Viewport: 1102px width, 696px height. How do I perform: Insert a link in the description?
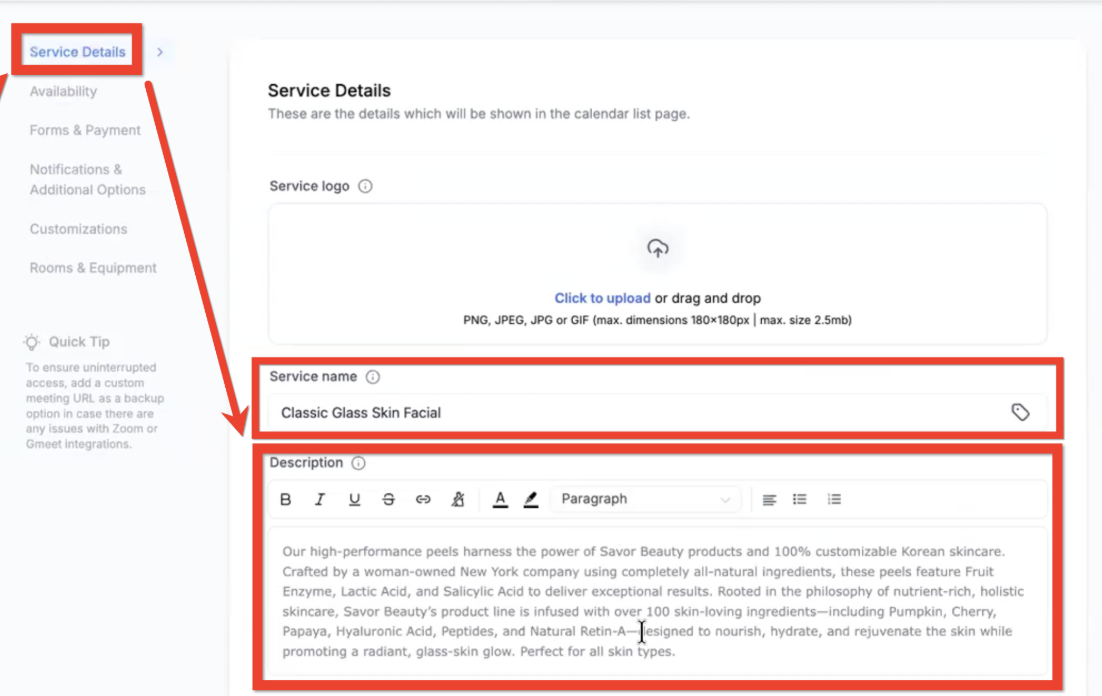(423, 499)
